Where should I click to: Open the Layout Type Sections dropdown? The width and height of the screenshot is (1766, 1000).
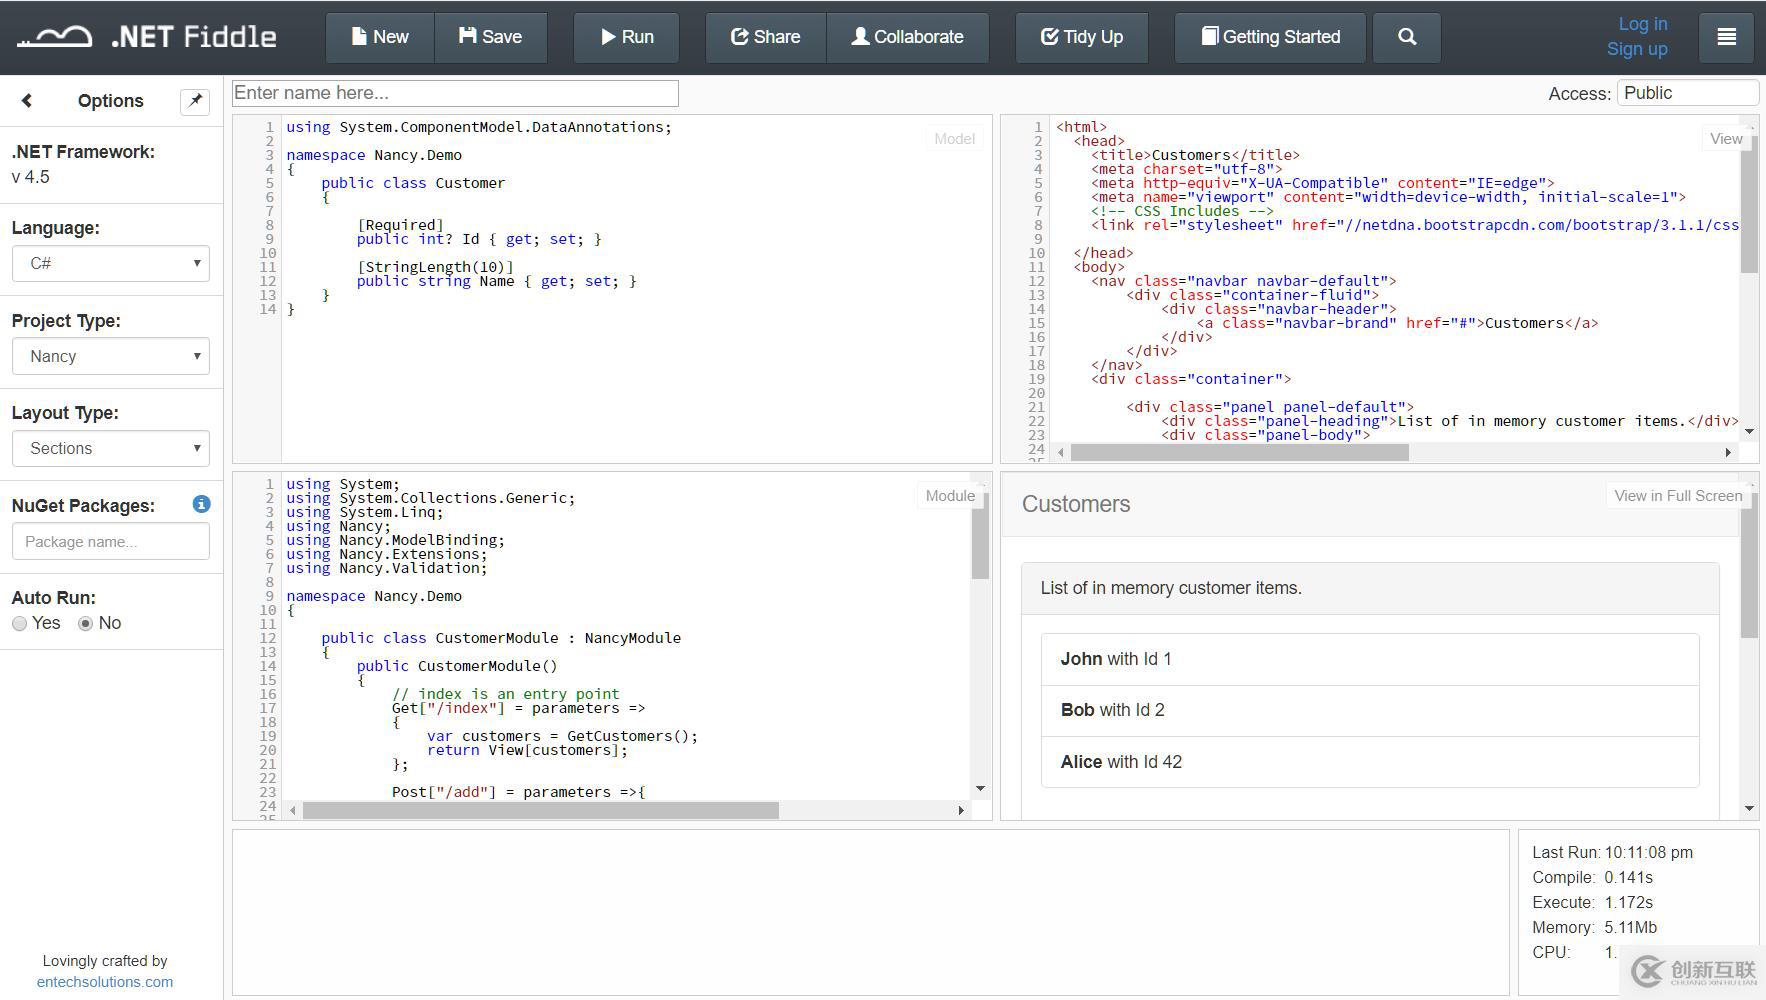[x=111, y=449]
